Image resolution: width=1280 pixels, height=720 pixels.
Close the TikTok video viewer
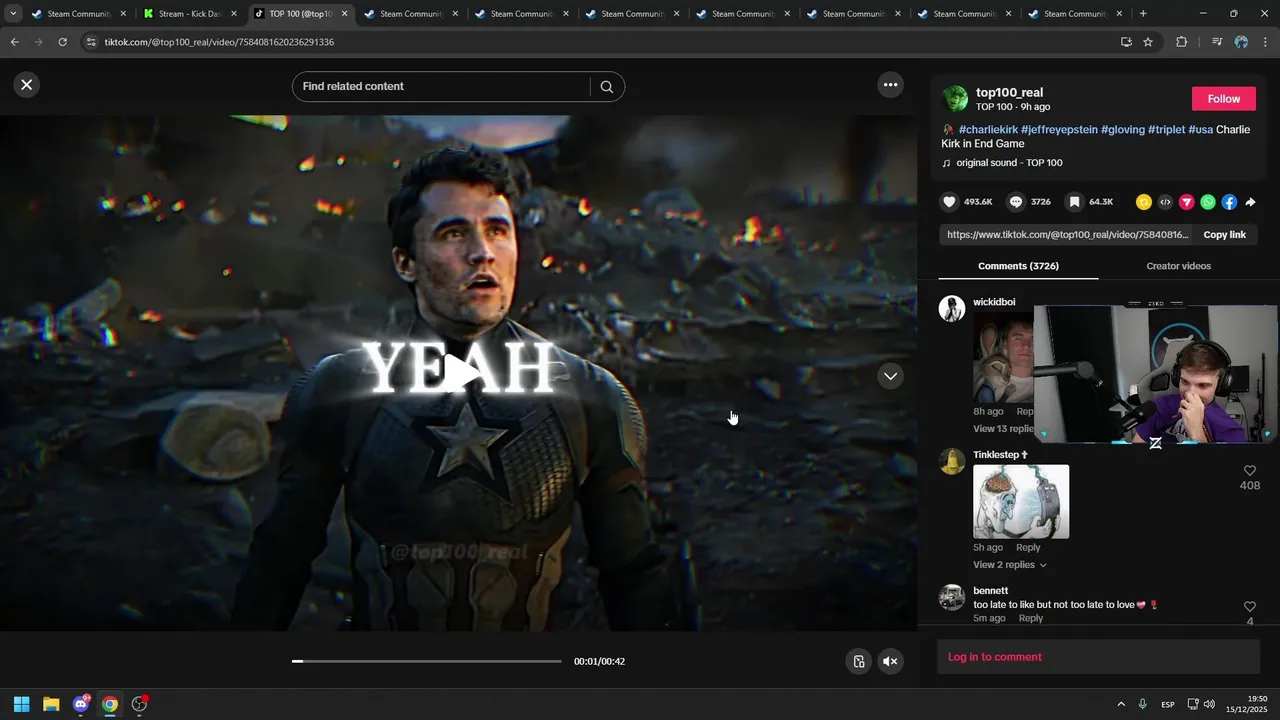click(x=27, y=85)
